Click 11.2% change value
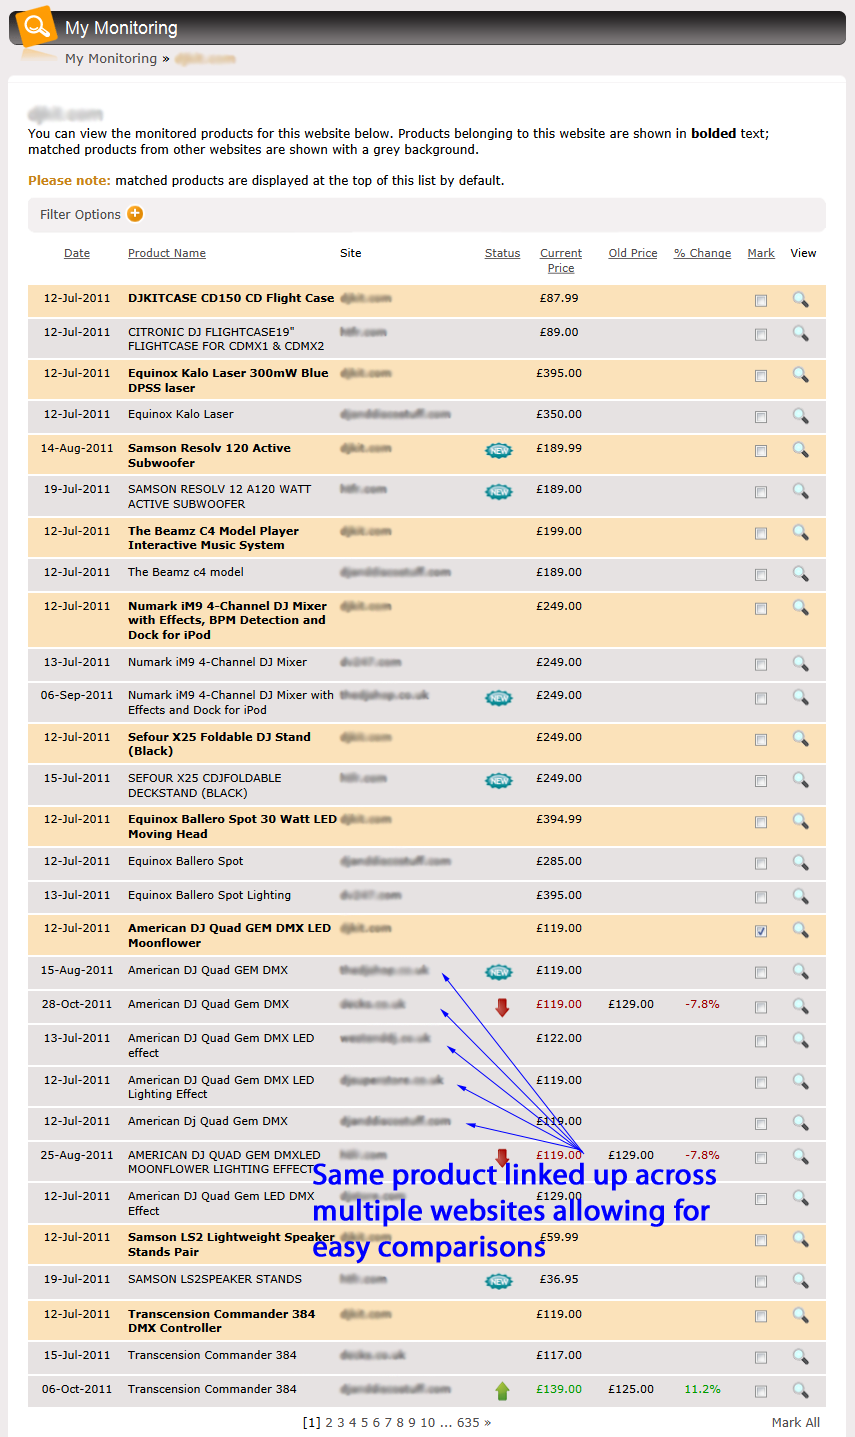This screenshot has height=1437, width=855. pyautogui.click(x=702, y=1389)
